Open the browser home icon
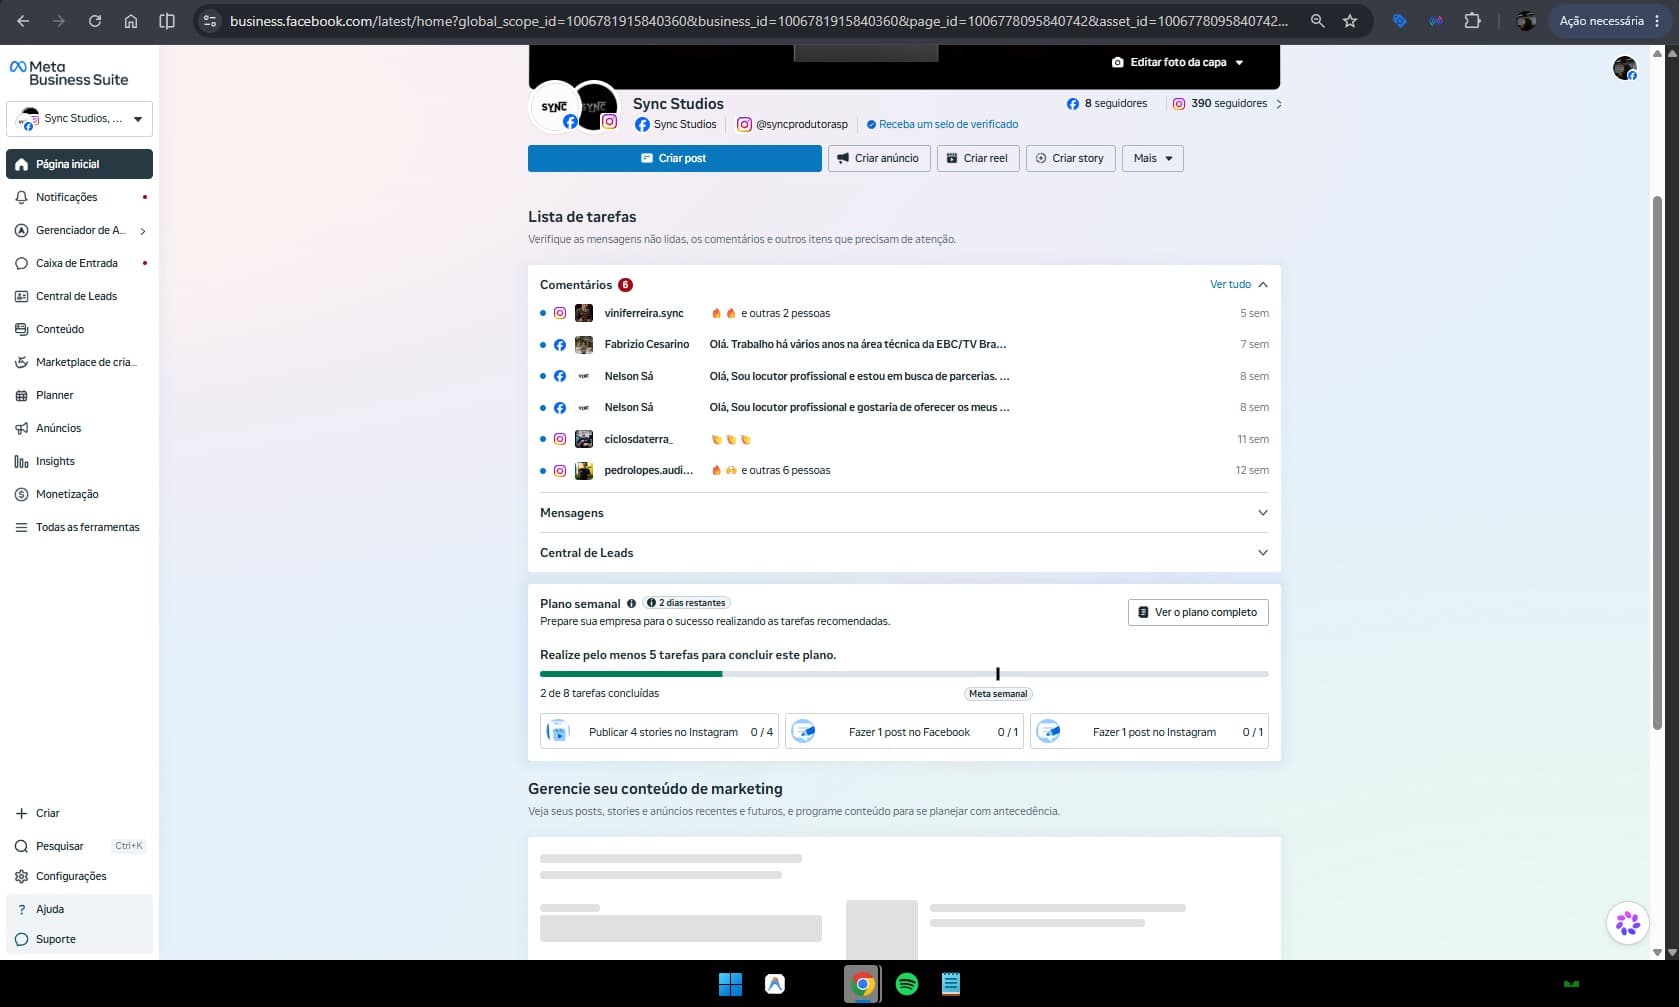The width and height of the screenshot is (1679, 1007). 131,20
